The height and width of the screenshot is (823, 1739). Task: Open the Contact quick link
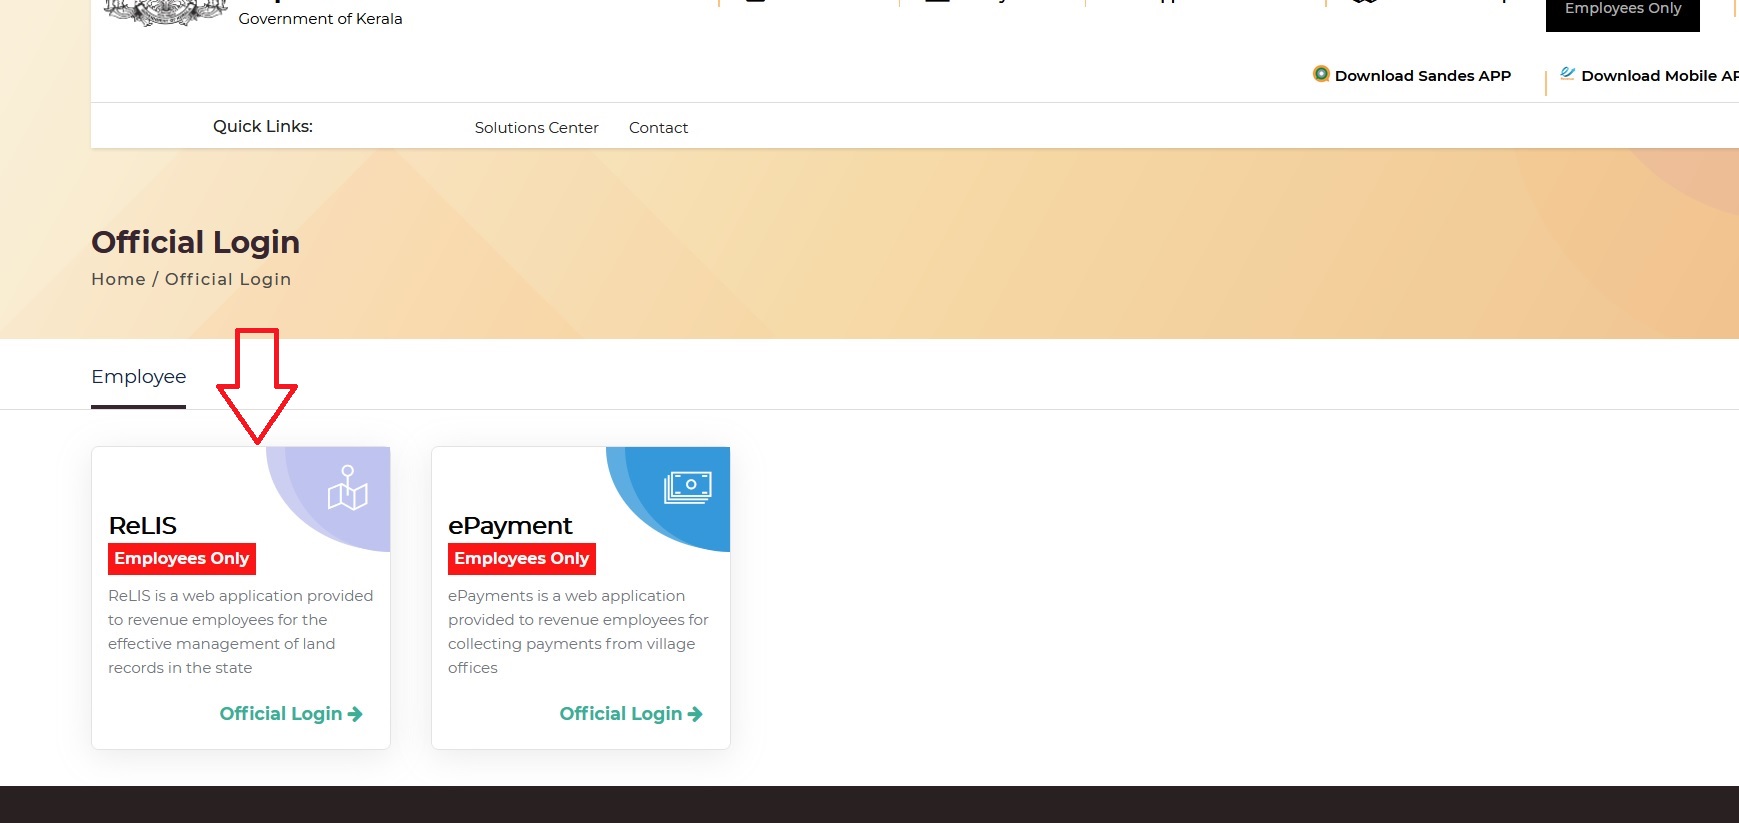(658, 128)
